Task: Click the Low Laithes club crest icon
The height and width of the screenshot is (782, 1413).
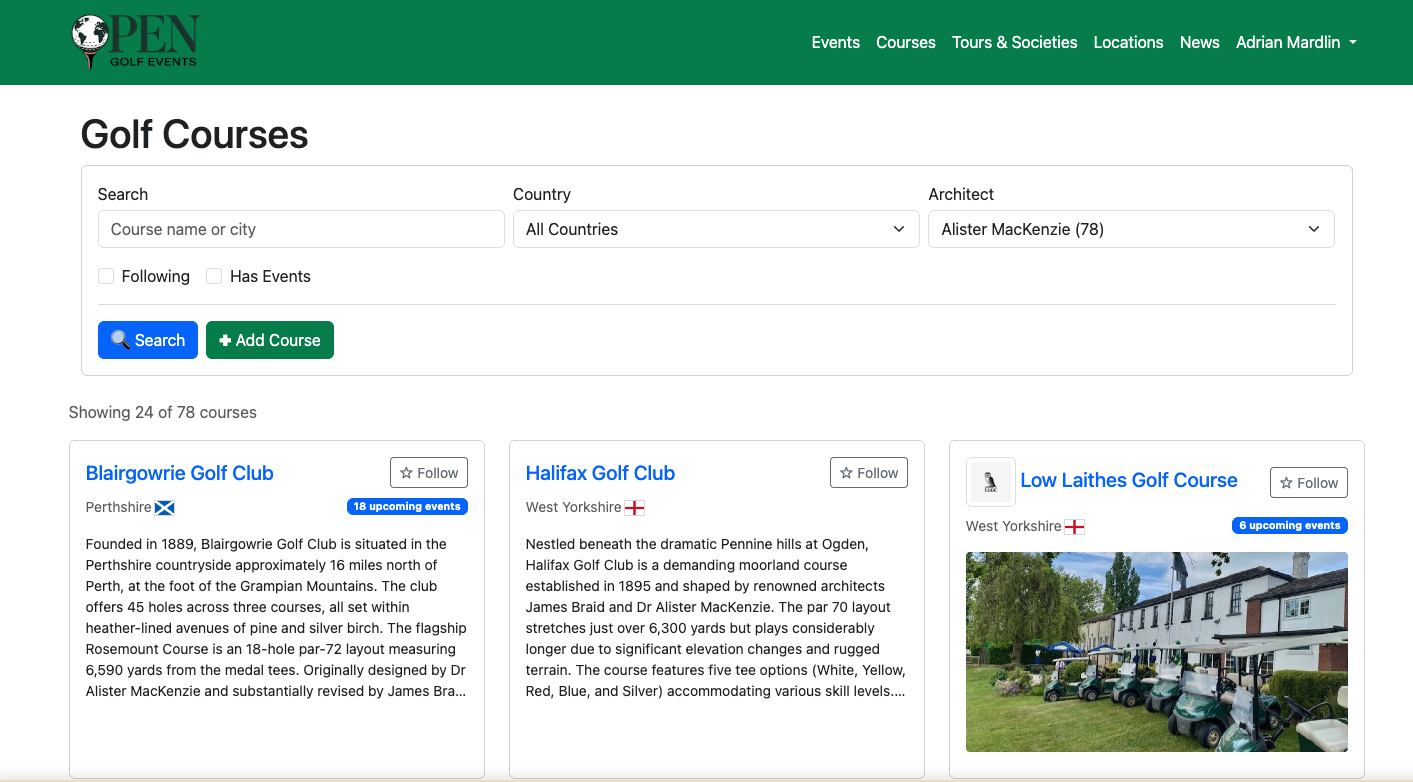Action: (x=991, y=482)
